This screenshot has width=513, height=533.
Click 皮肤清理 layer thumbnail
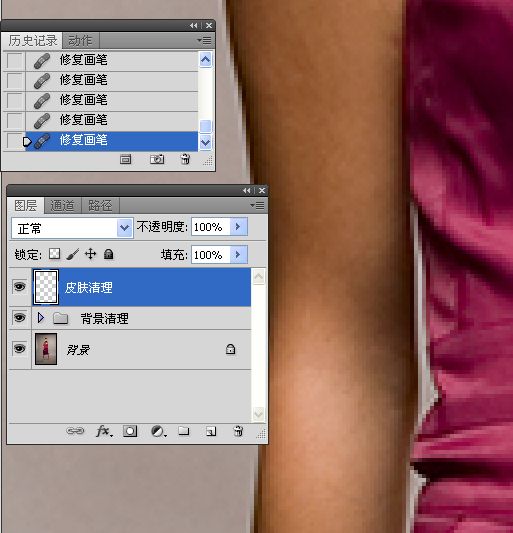46,287
